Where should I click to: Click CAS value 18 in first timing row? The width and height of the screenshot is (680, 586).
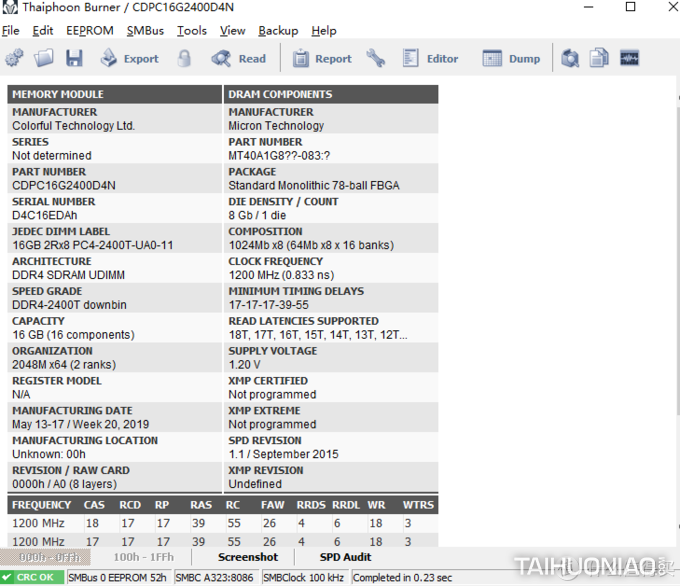click(92, 524)
